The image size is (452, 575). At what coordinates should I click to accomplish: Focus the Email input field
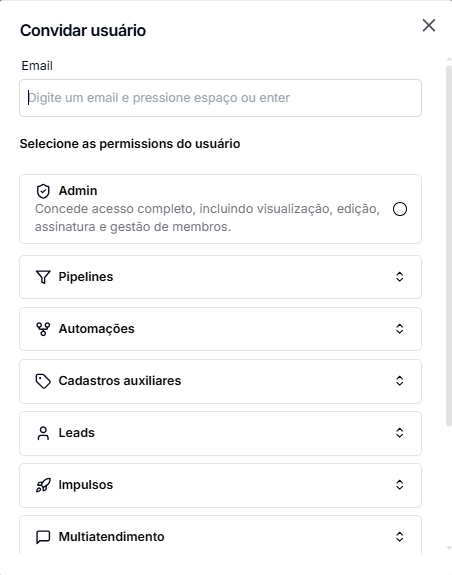tap(220, 98)
